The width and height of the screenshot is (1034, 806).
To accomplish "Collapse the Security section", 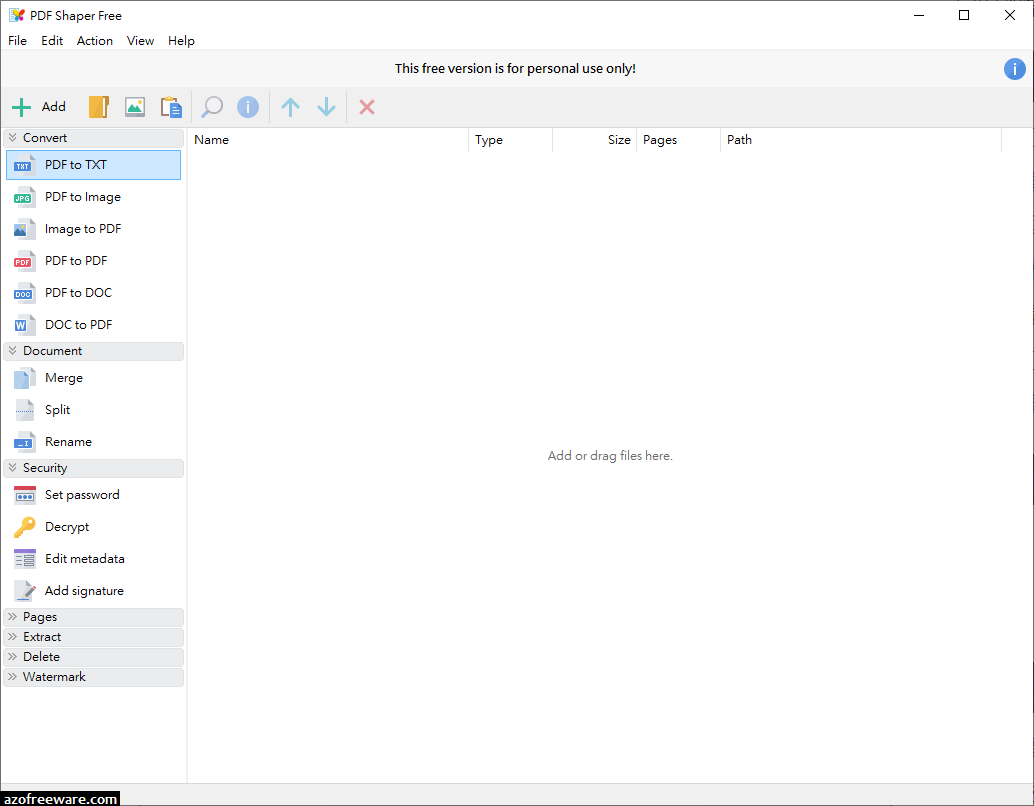I will [94, 468].
